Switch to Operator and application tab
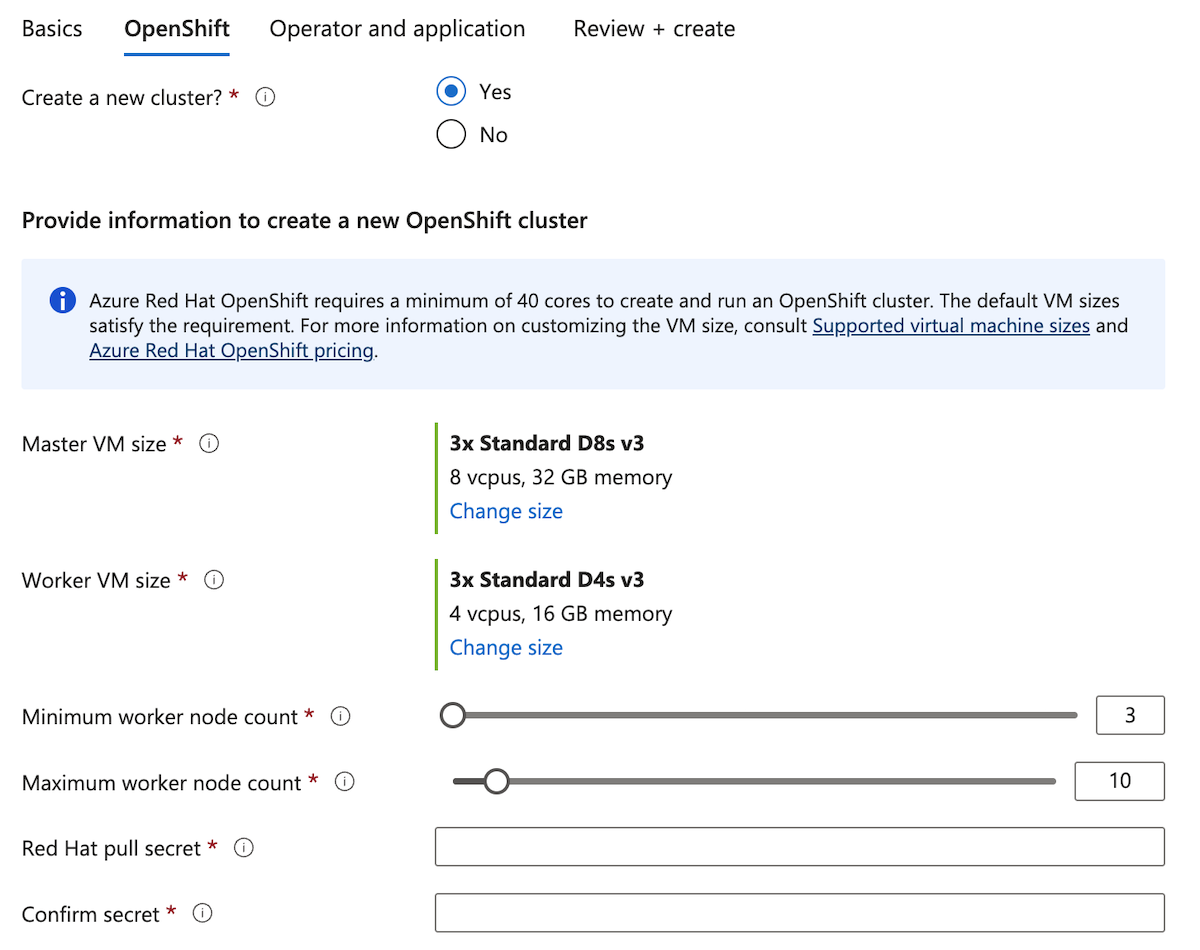This screenshot has width=1200, height=950. click(x=397, y=29)
